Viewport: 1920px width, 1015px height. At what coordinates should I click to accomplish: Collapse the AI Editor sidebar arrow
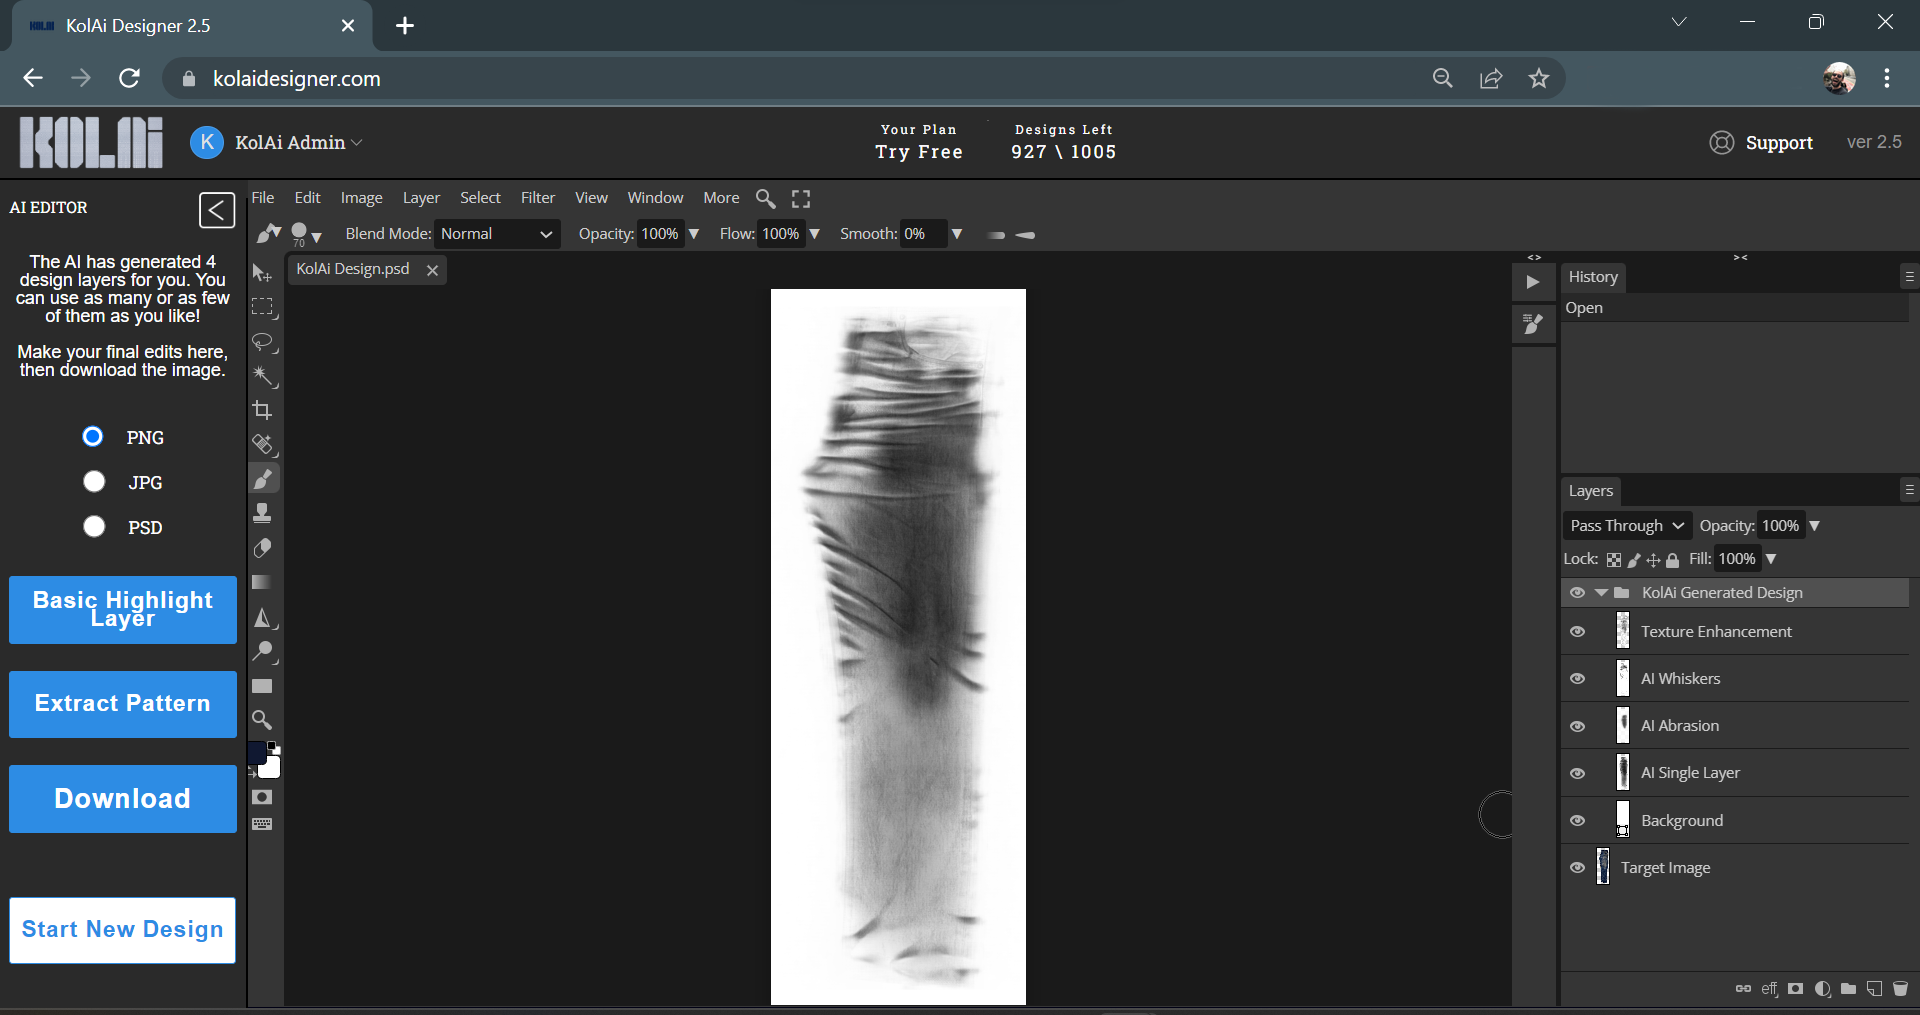click(217, 210)
